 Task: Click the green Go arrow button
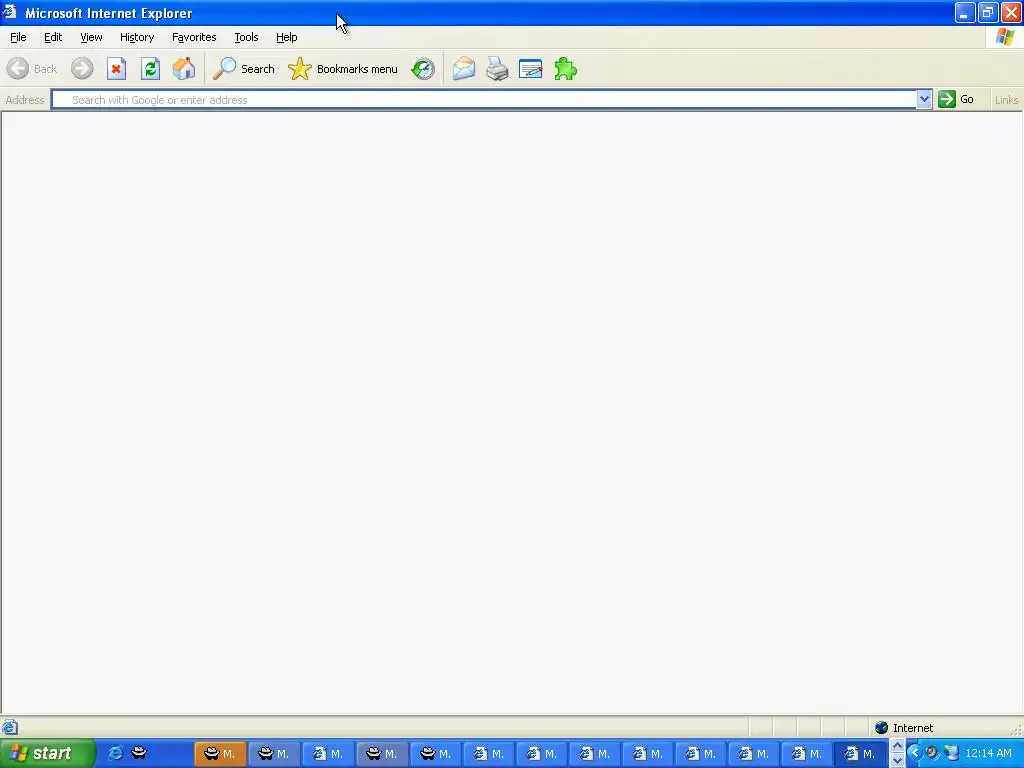coord(946,99)
